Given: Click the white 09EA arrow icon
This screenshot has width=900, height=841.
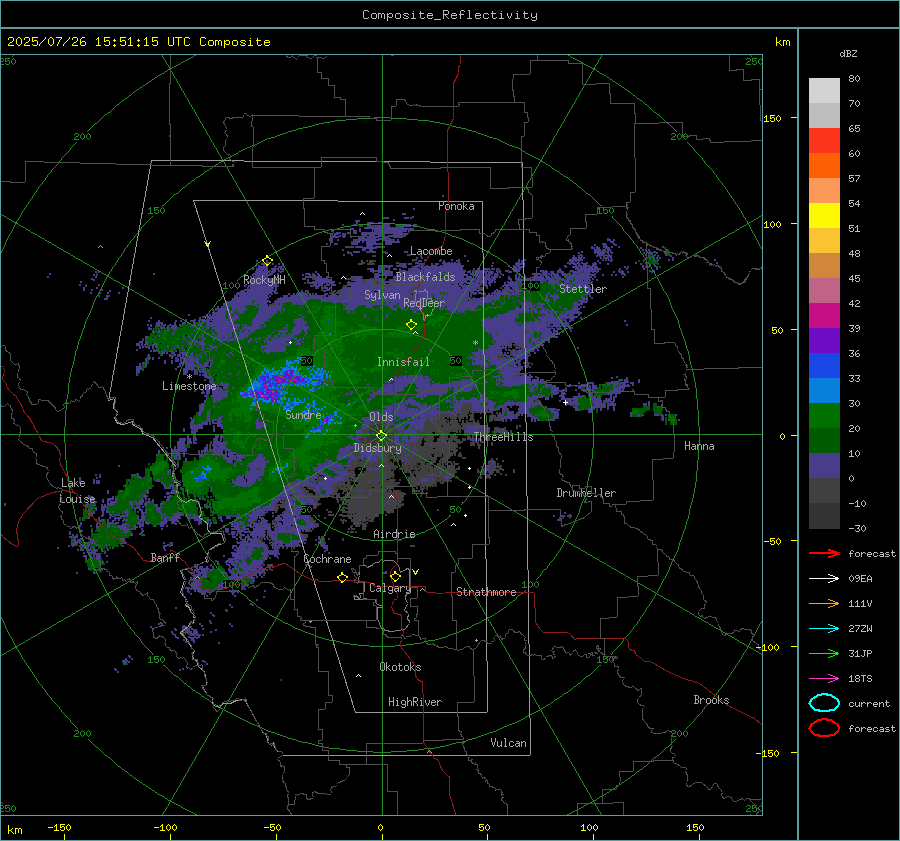Looking at the screenshot, I should 824,578.
